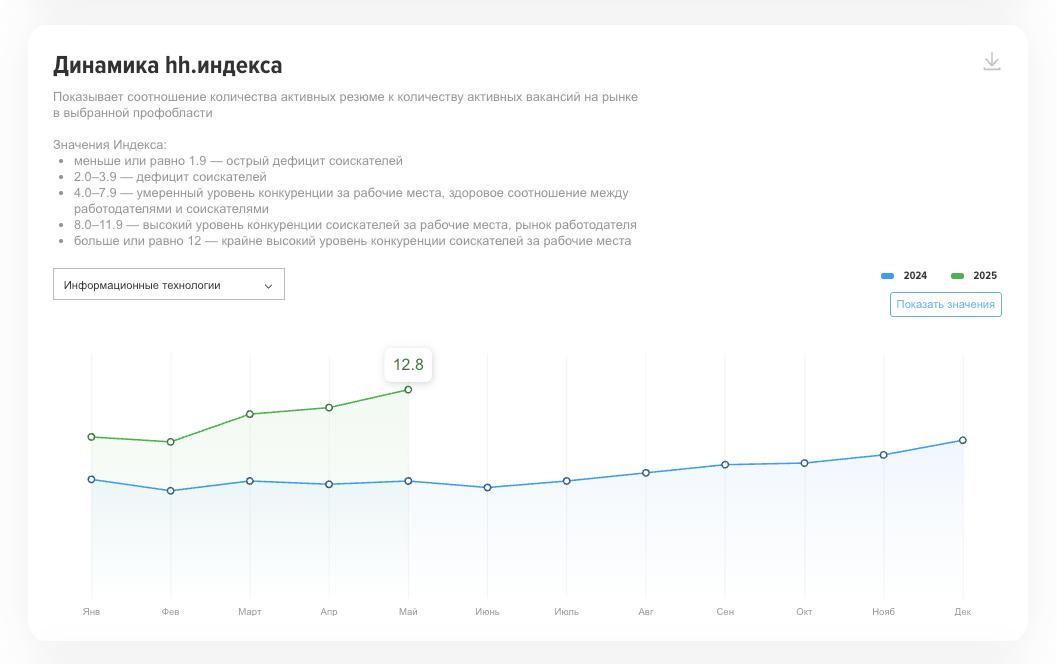Click the green 2025 legend swatch
Screen dimensions: 1057x664
click(x=957, y=276)
